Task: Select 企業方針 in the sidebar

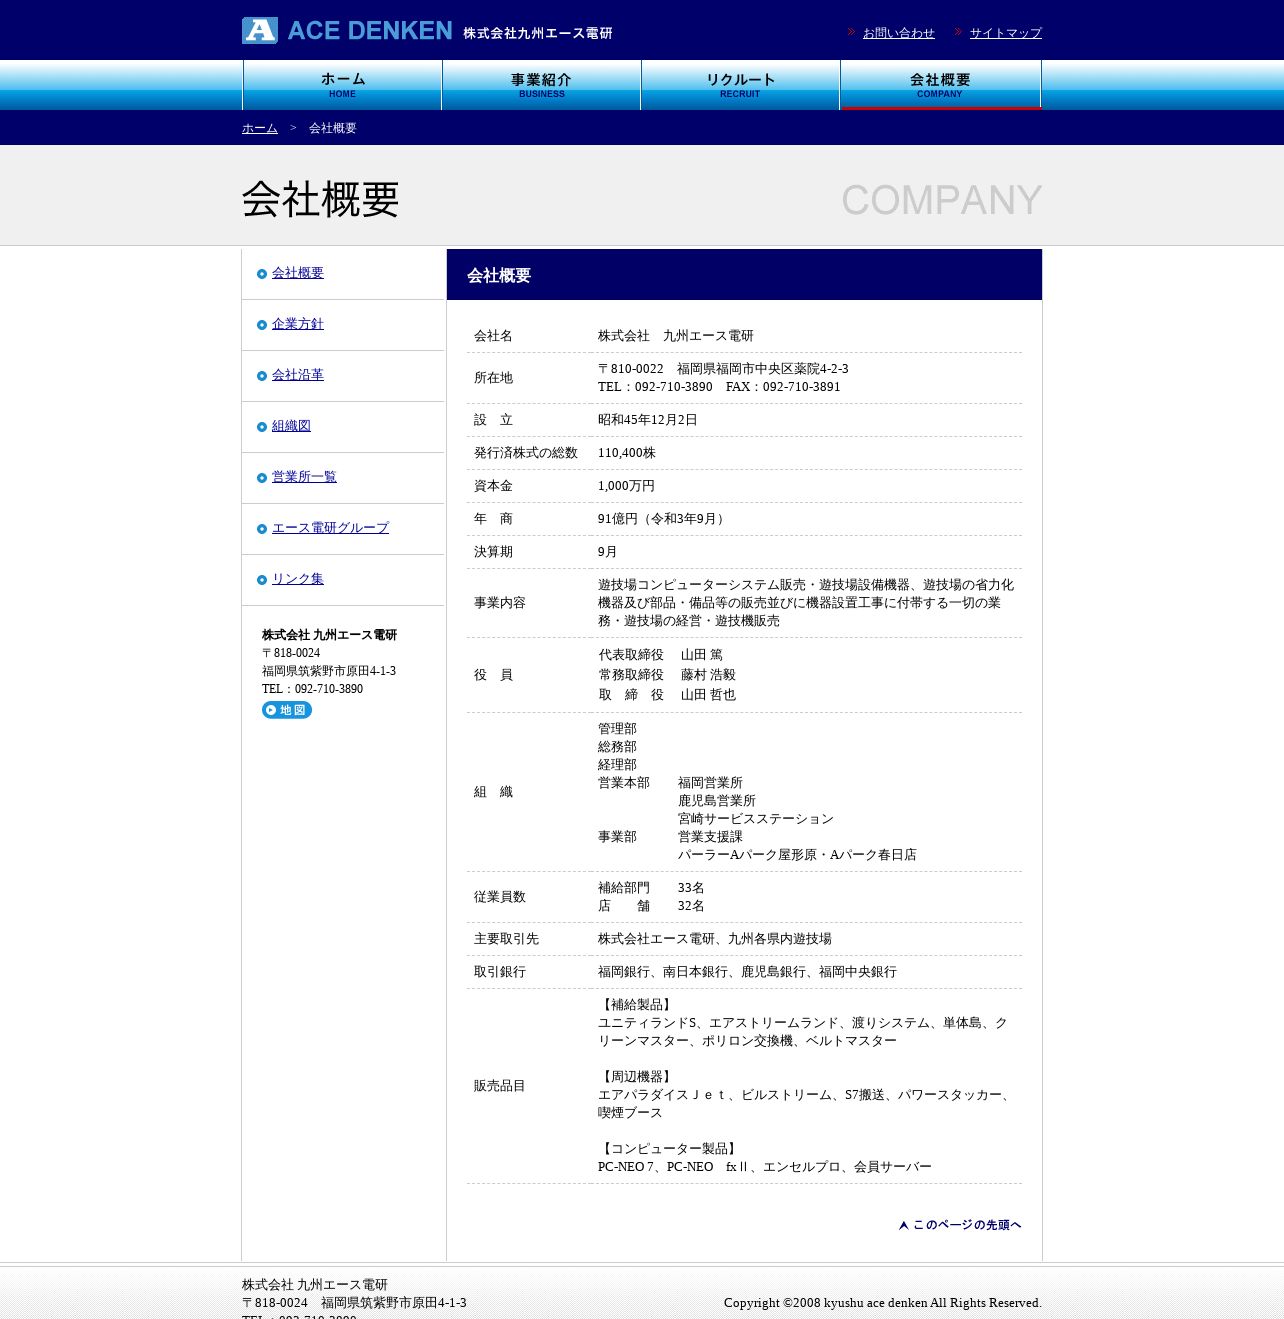Action: 298,324
